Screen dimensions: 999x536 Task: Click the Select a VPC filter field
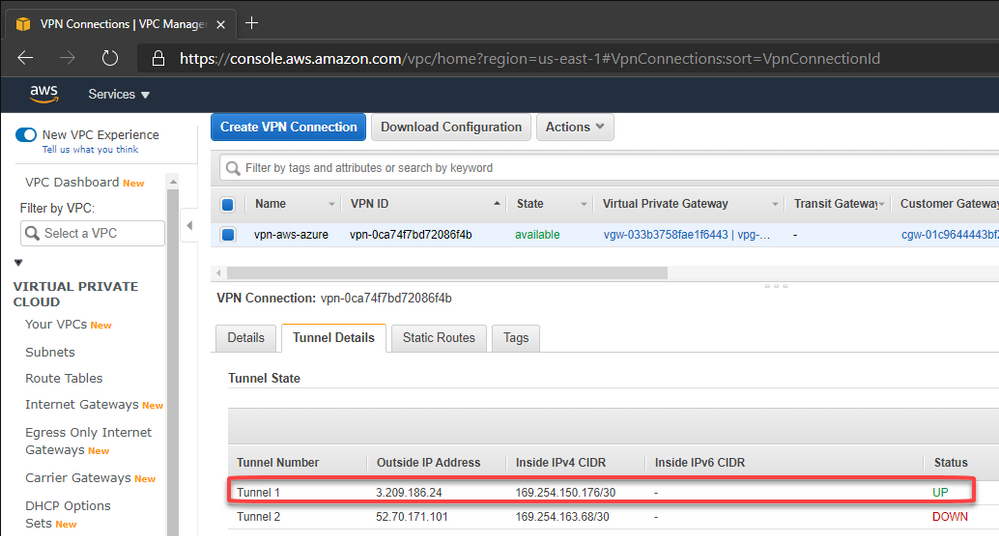(92, 233)
